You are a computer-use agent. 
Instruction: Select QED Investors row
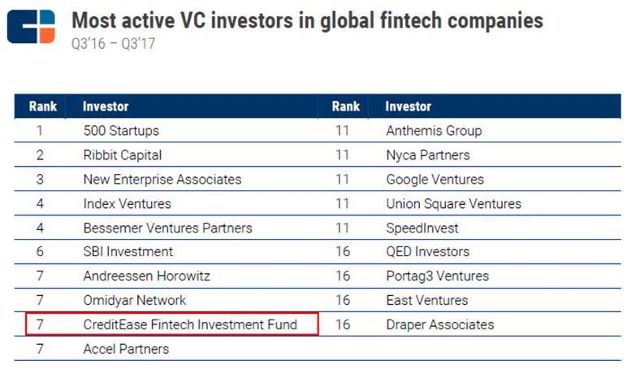pyautogui.click(x=469, y=251)
